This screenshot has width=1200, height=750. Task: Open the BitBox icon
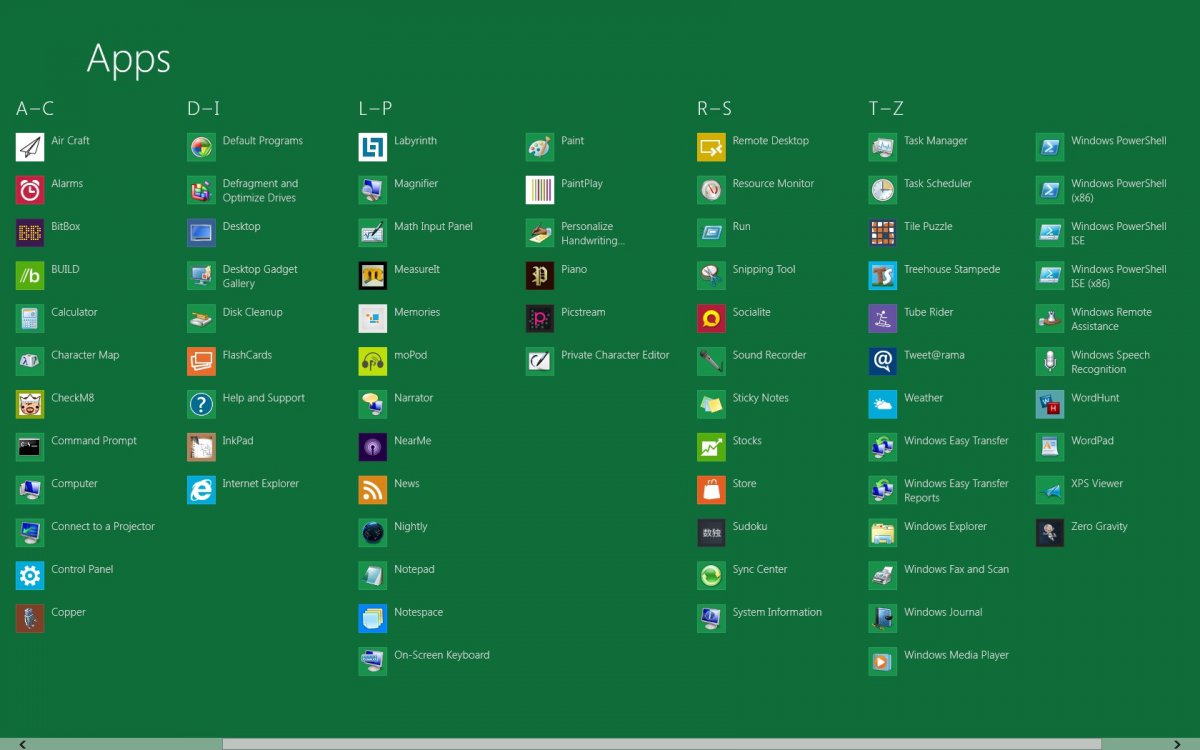30,233
